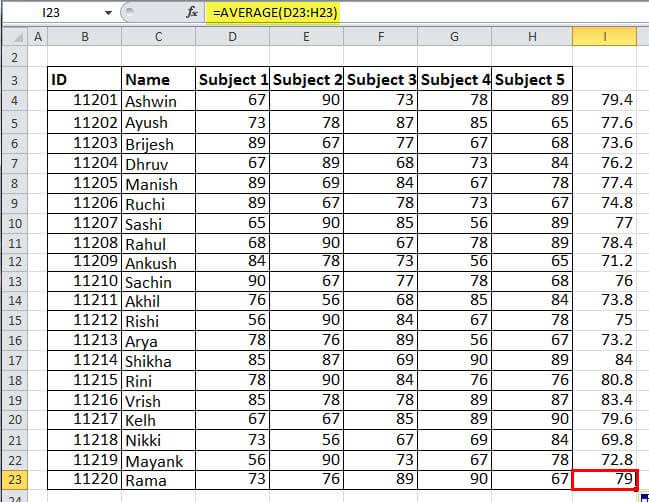The height and width of the screenshot is (502, 649).
Task: Click Nikki's Subject 2 score 56
Action: click(307, 440)
